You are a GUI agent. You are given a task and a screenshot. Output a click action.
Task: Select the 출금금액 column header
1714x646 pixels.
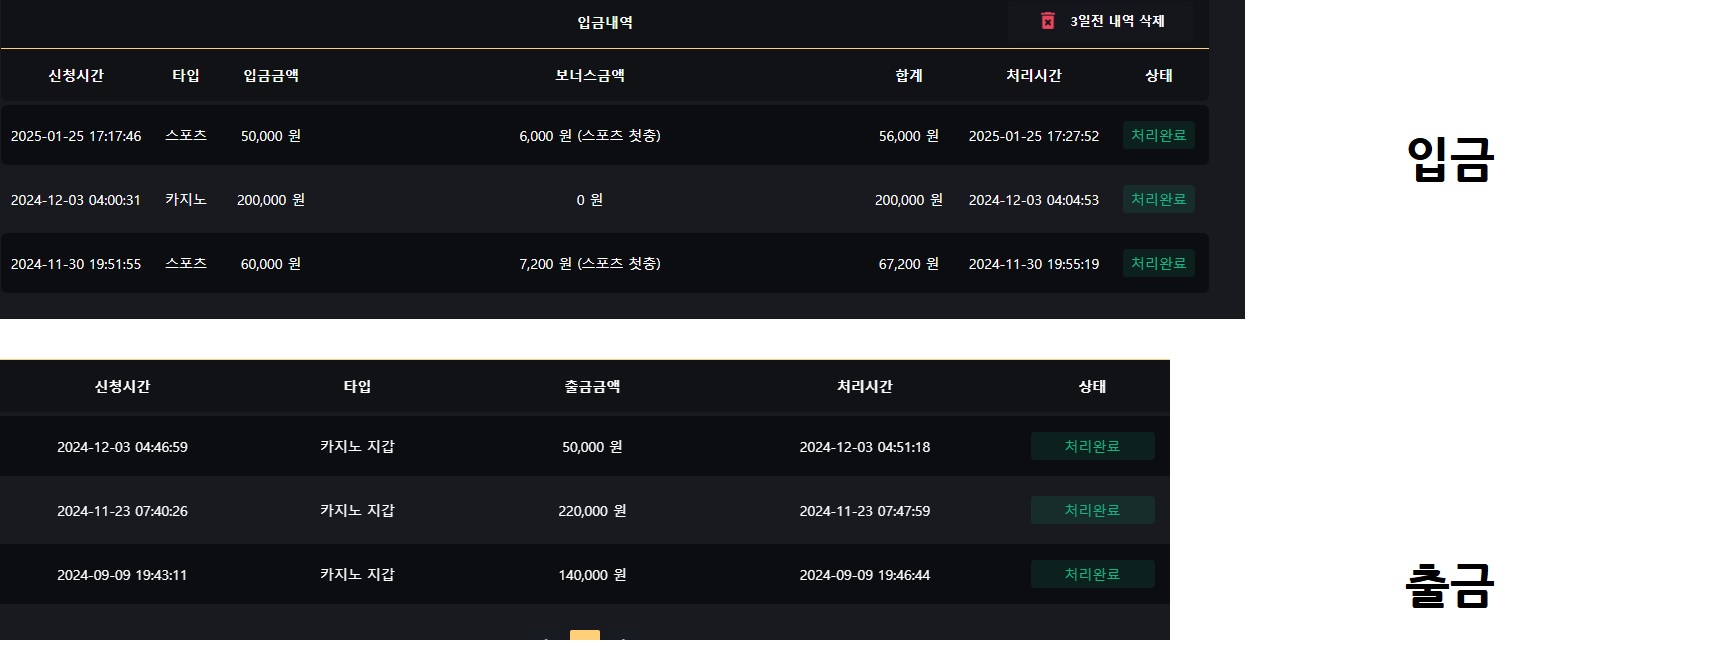point(592,387)
